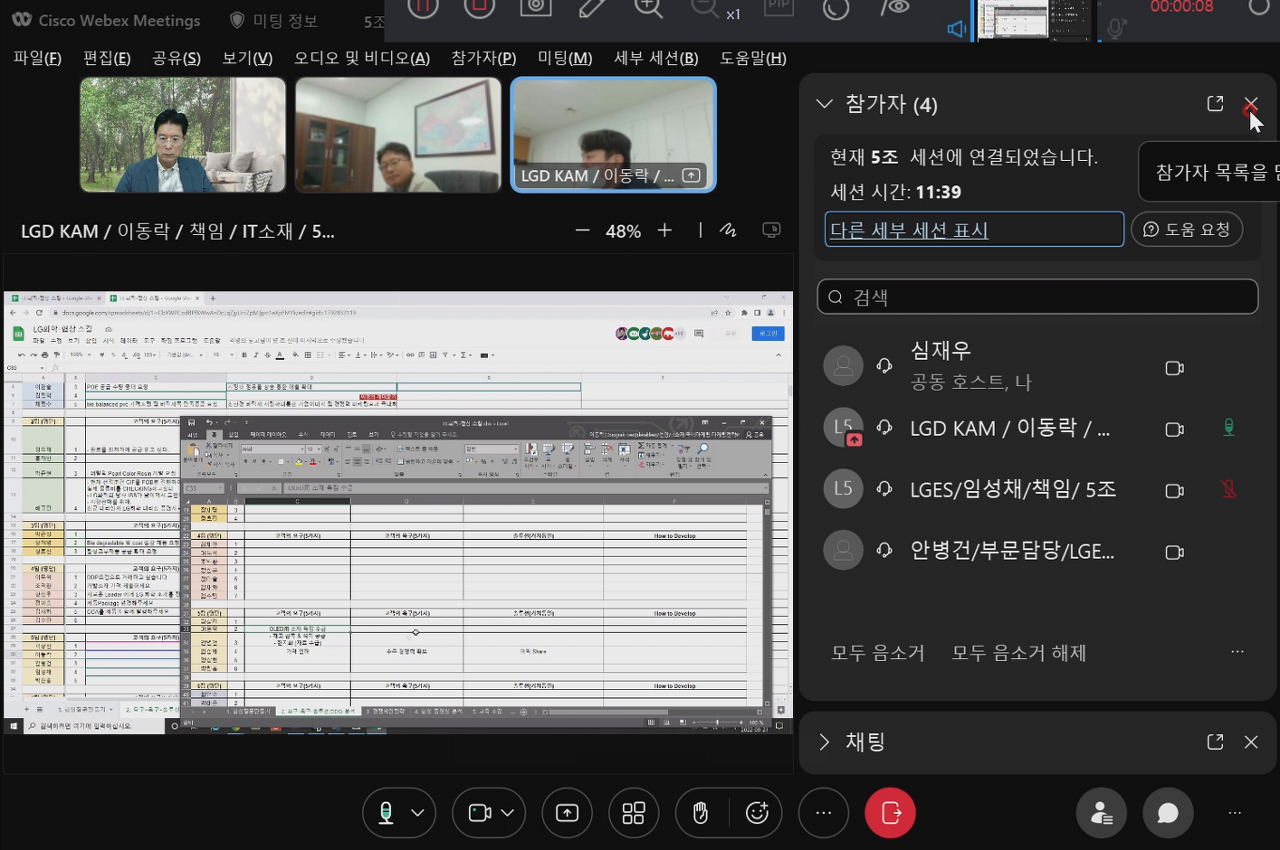Select the outdoor-background man video thumbnail

pos(183,135)
